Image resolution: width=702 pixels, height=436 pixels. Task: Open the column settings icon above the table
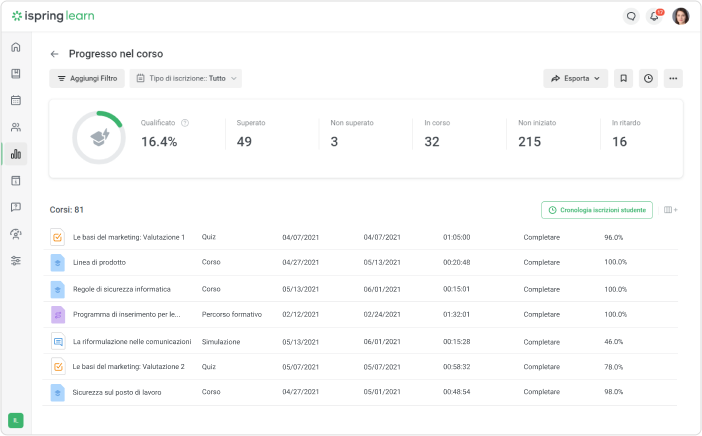coord(670,210)
